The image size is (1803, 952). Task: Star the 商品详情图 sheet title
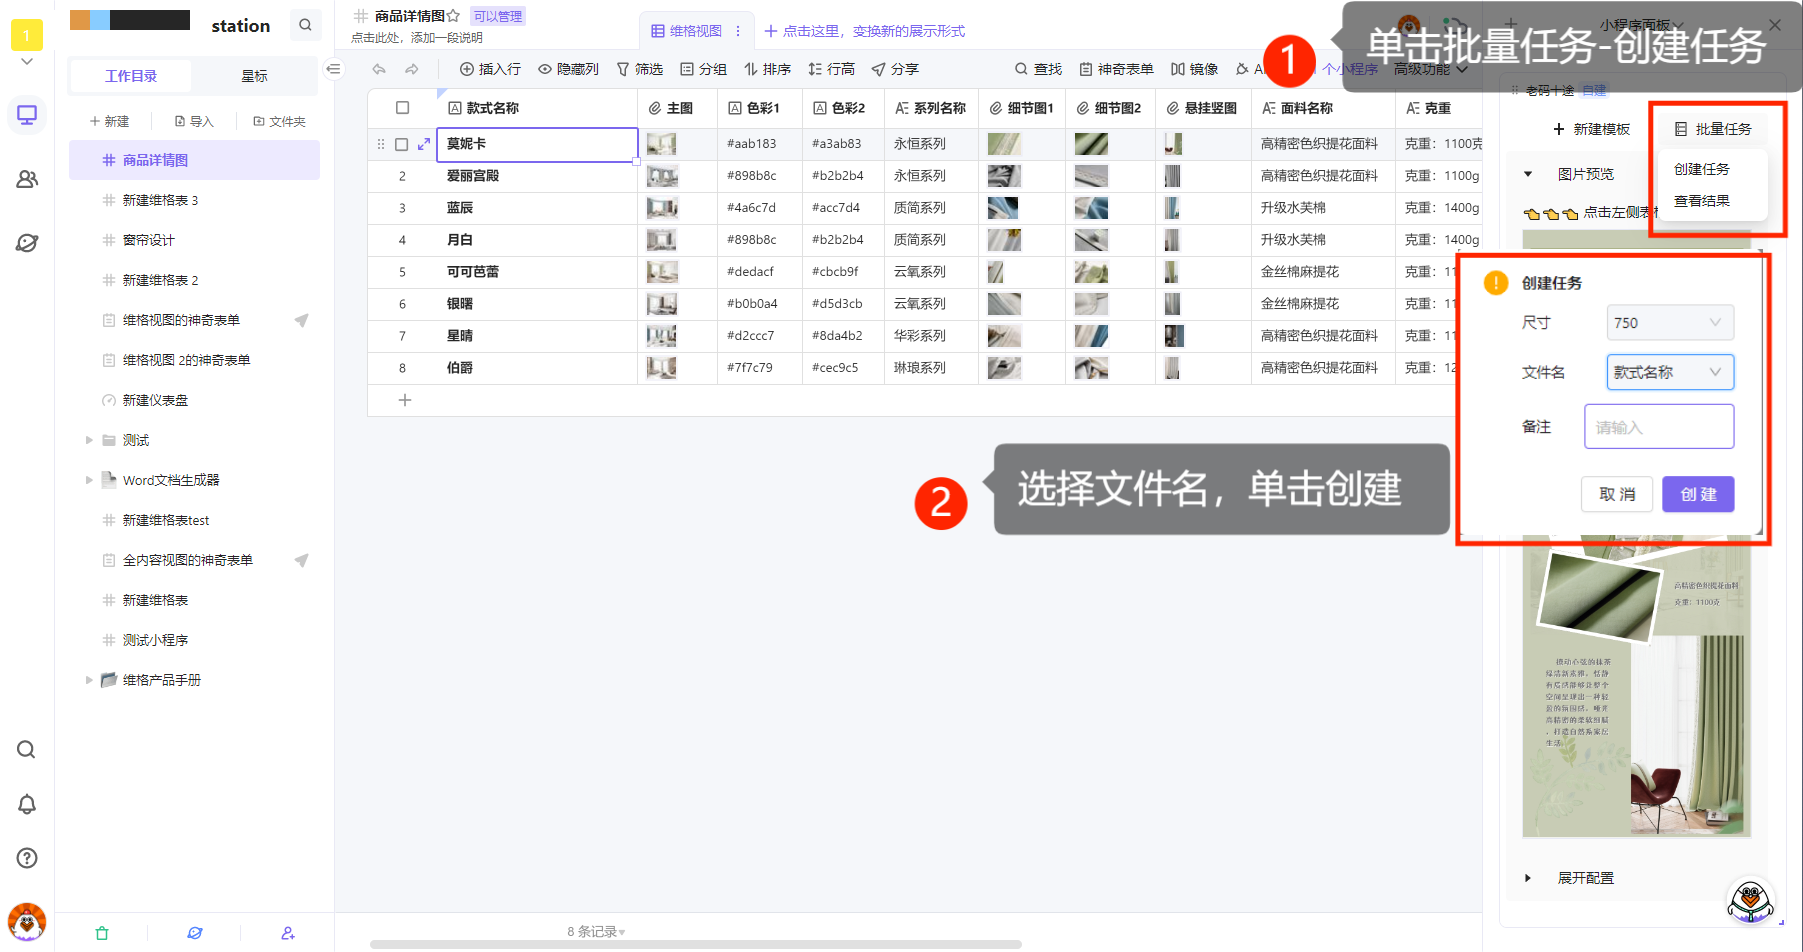pos(453,16)
